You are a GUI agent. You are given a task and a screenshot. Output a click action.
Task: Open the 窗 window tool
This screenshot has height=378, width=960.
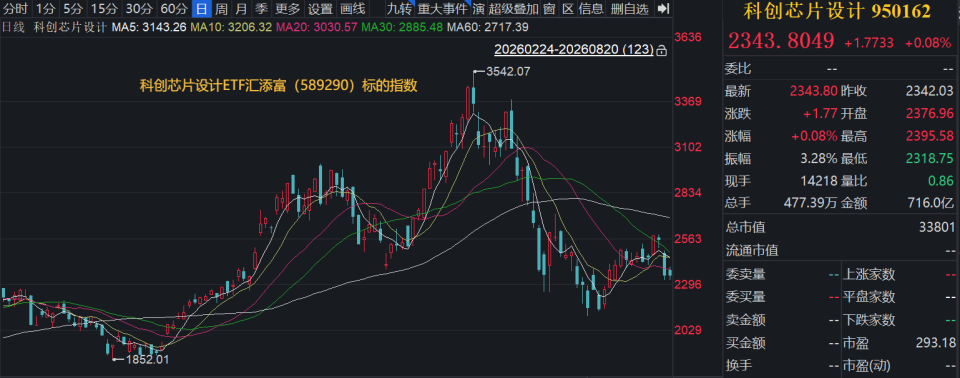(x=550, y=9)
